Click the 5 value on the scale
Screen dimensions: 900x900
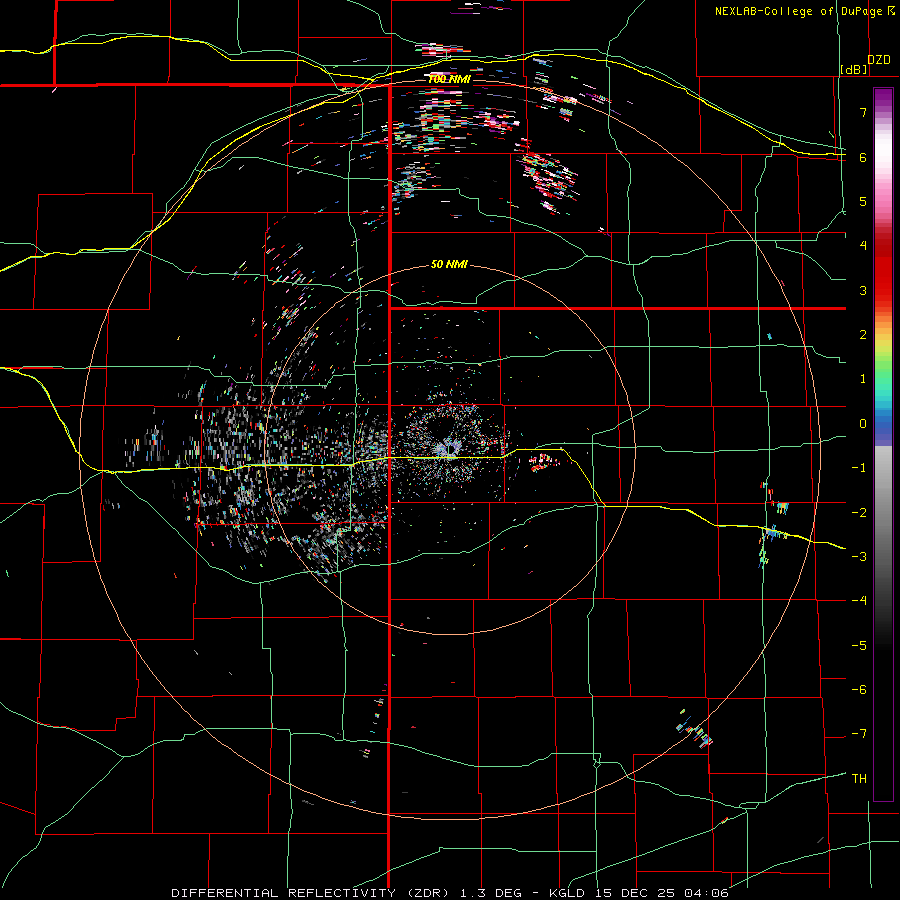(x=863, y=201)
